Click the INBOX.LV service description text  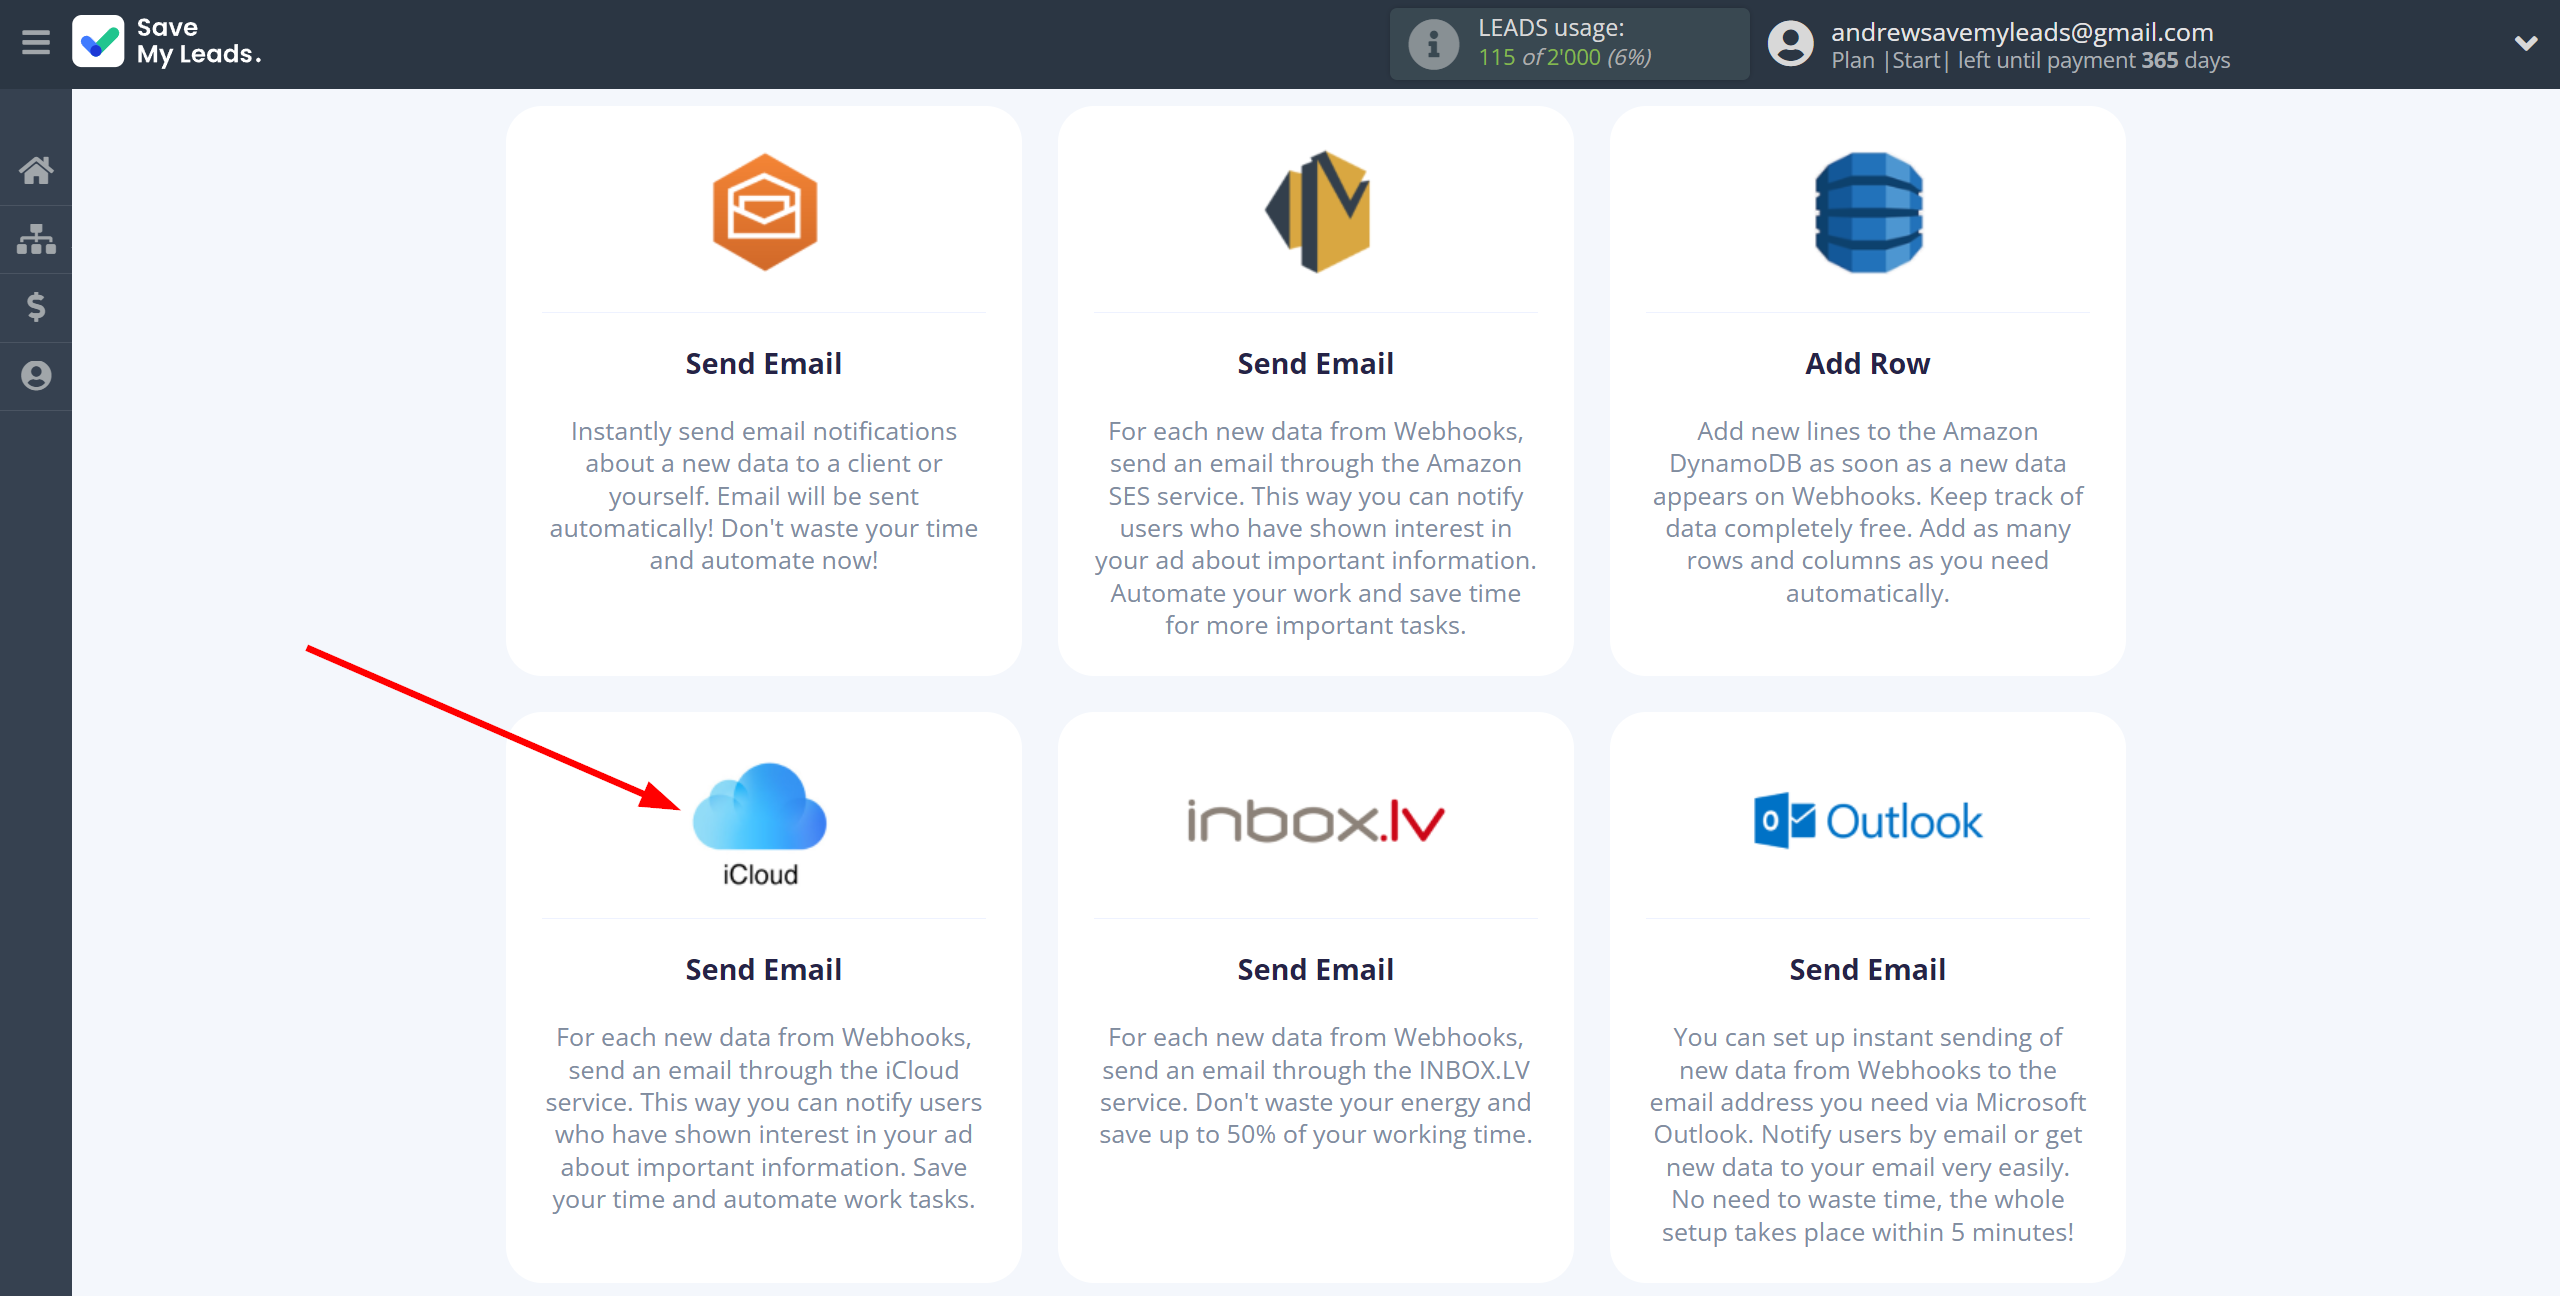tap(1316, 1086)
